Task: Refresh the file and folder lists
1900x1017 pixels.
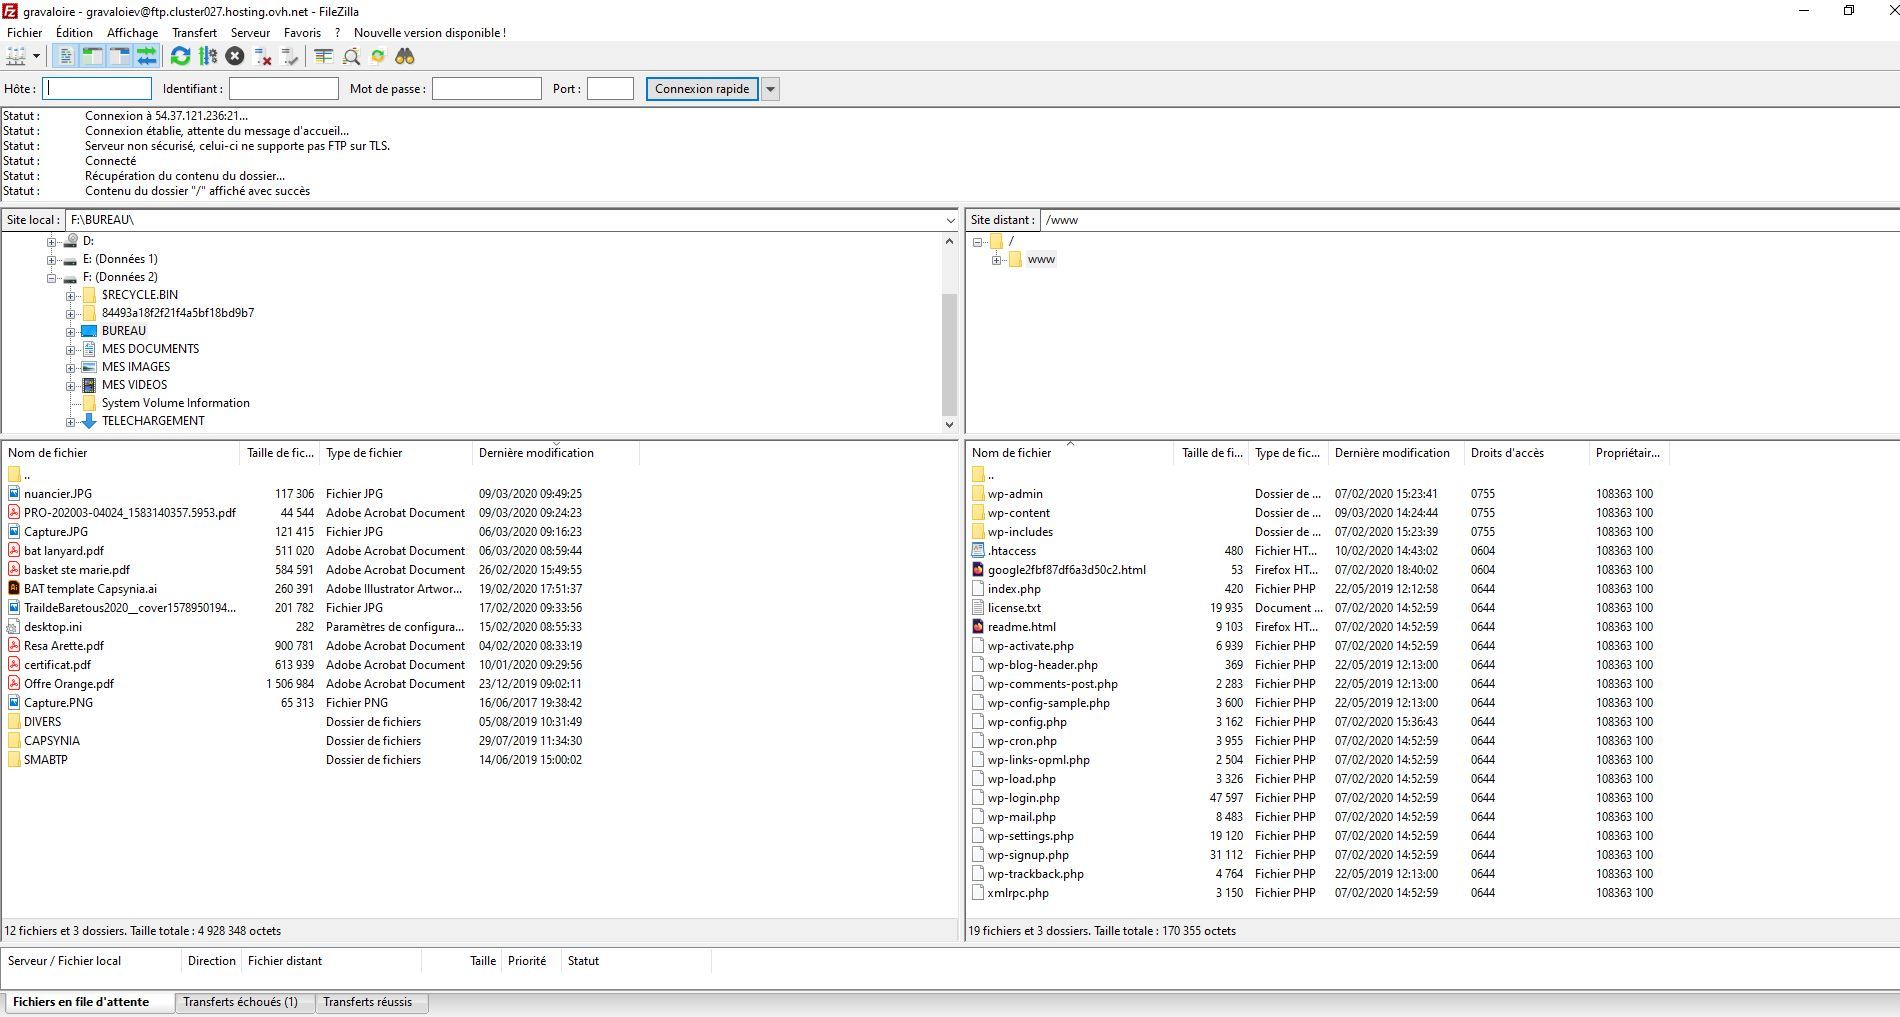Action: (180, 57)
